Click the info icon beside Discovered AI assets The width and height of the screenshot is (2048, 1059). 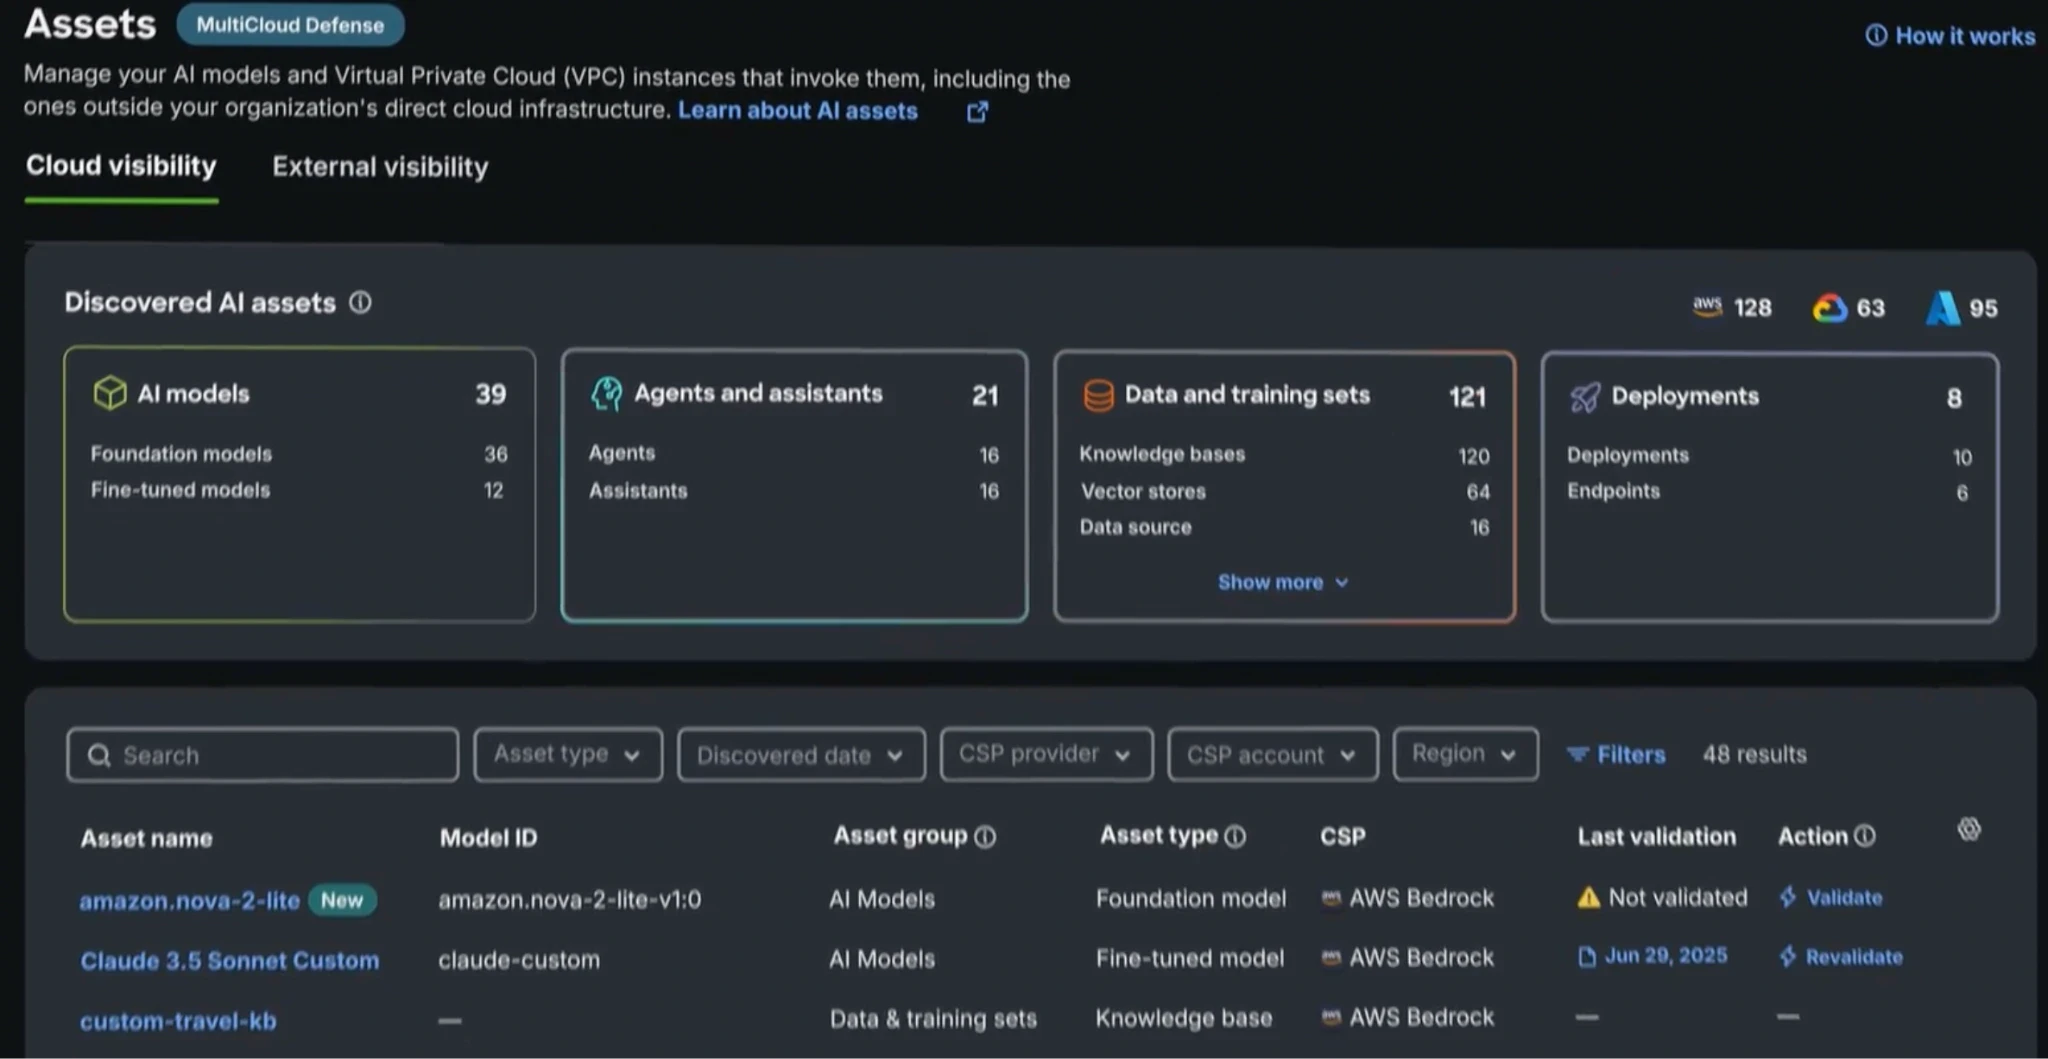(x=360, y=303)
